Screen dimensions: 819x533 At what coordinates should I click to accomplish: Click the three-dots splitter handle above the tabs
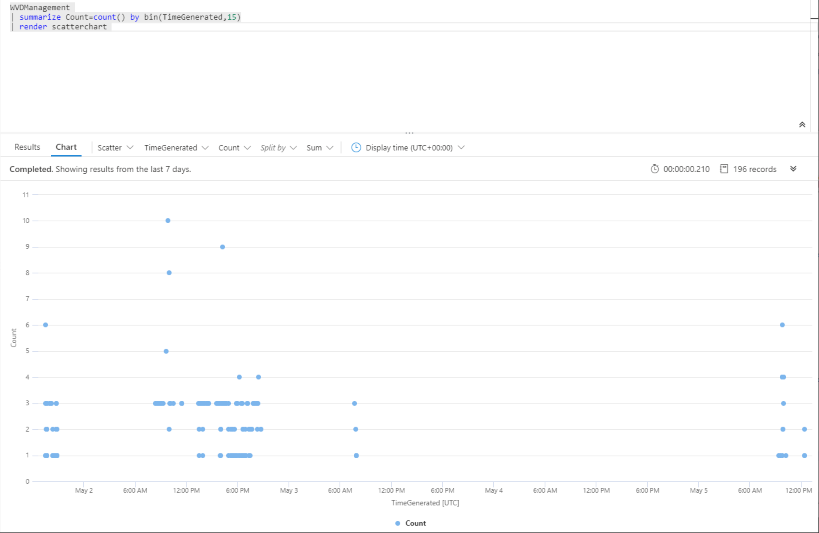pos(409,133)
